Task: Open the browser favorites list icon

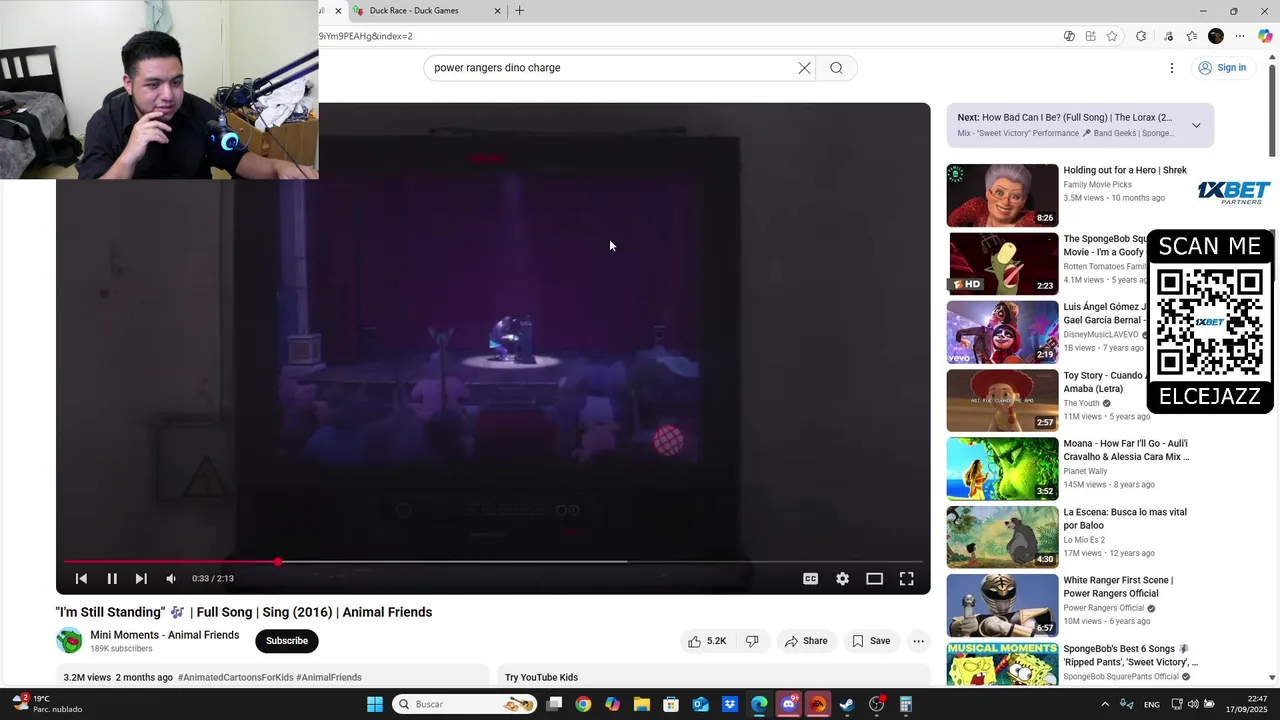Action: pyautogui.click(x=1192, y=36)
